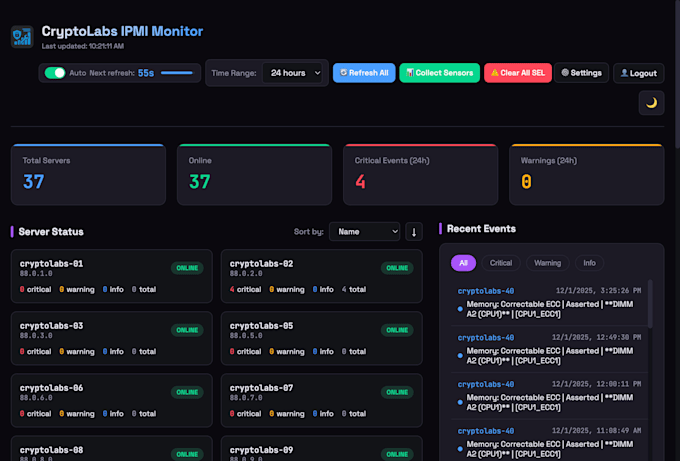Open the cryptolabs-01 server card
This screenshot has width=680, height=461.
pos(112,276)
